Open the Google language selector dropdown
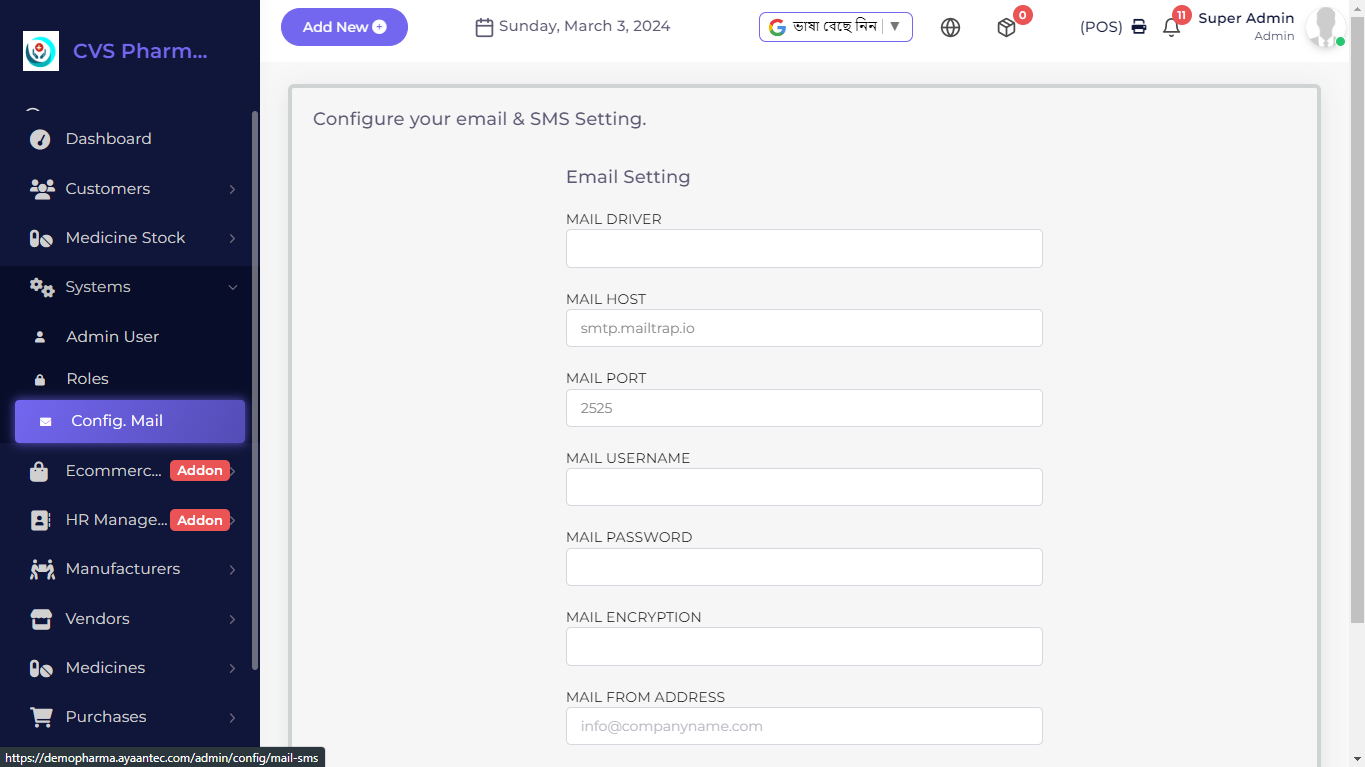The height and width of the screenshot is (767, 1365). (835, 27)
